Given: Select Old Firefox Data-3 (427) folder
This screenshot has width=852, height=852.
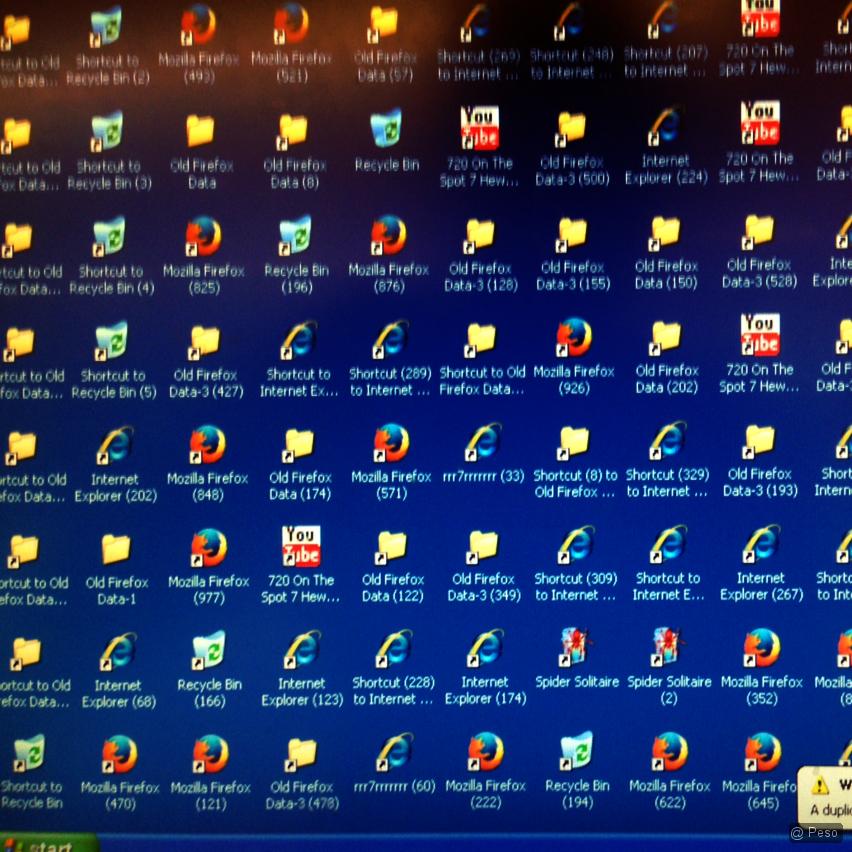Looking at the screenshot, I should pos(205,344).
